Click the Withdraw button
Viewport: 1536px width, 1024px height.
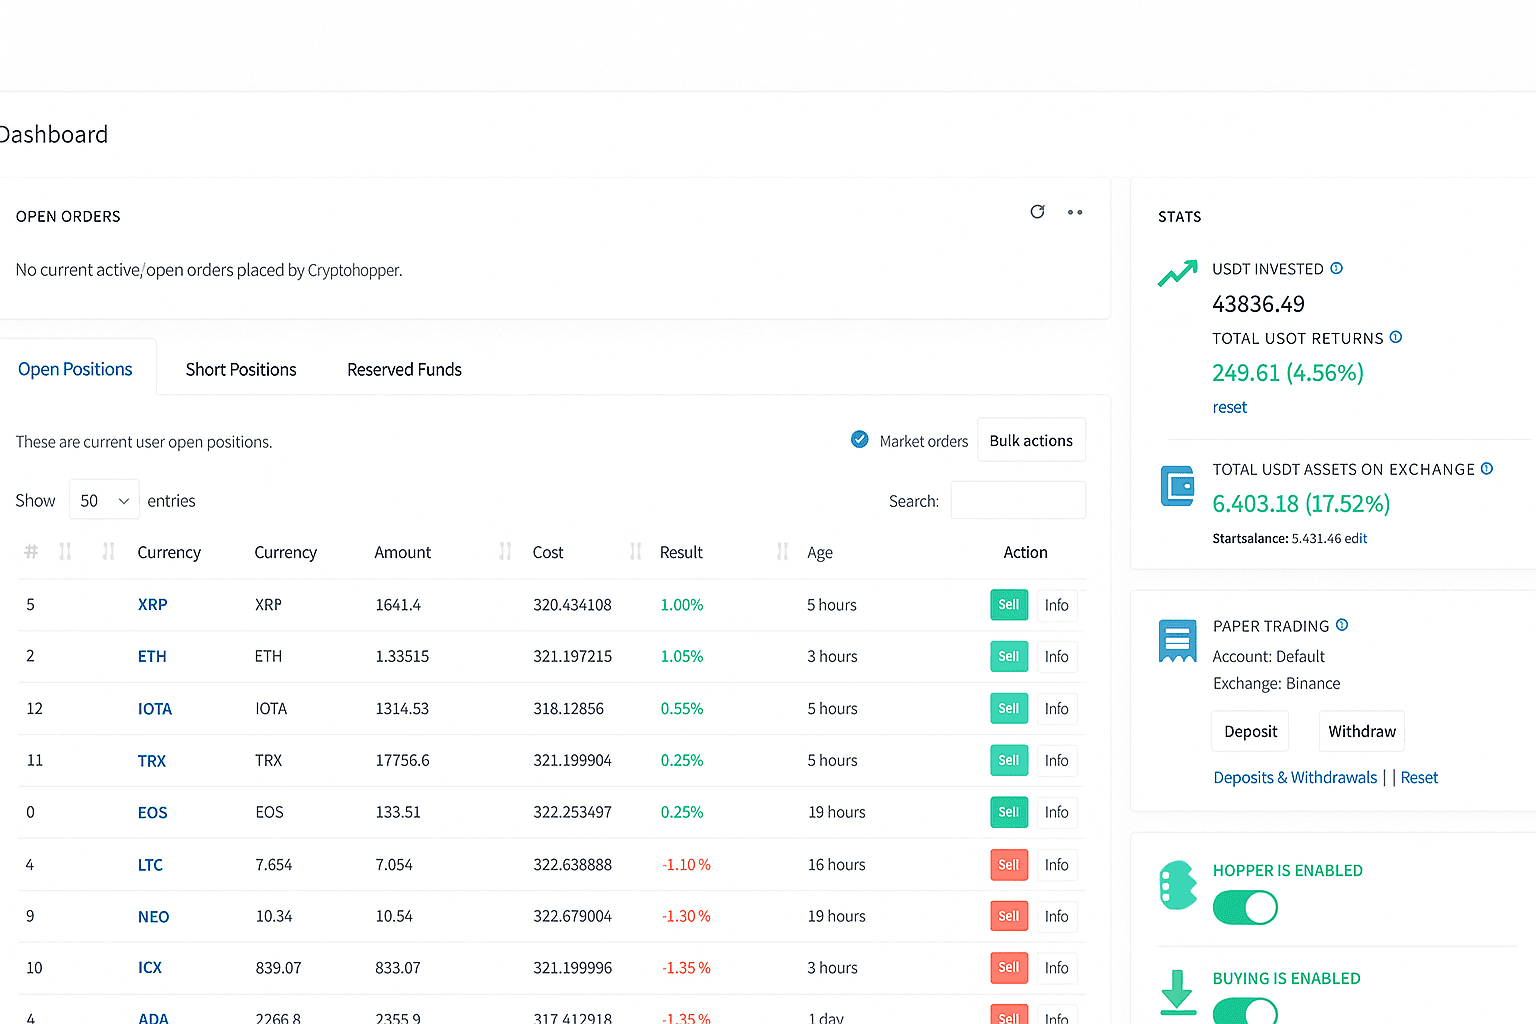tap(1362, 731)
